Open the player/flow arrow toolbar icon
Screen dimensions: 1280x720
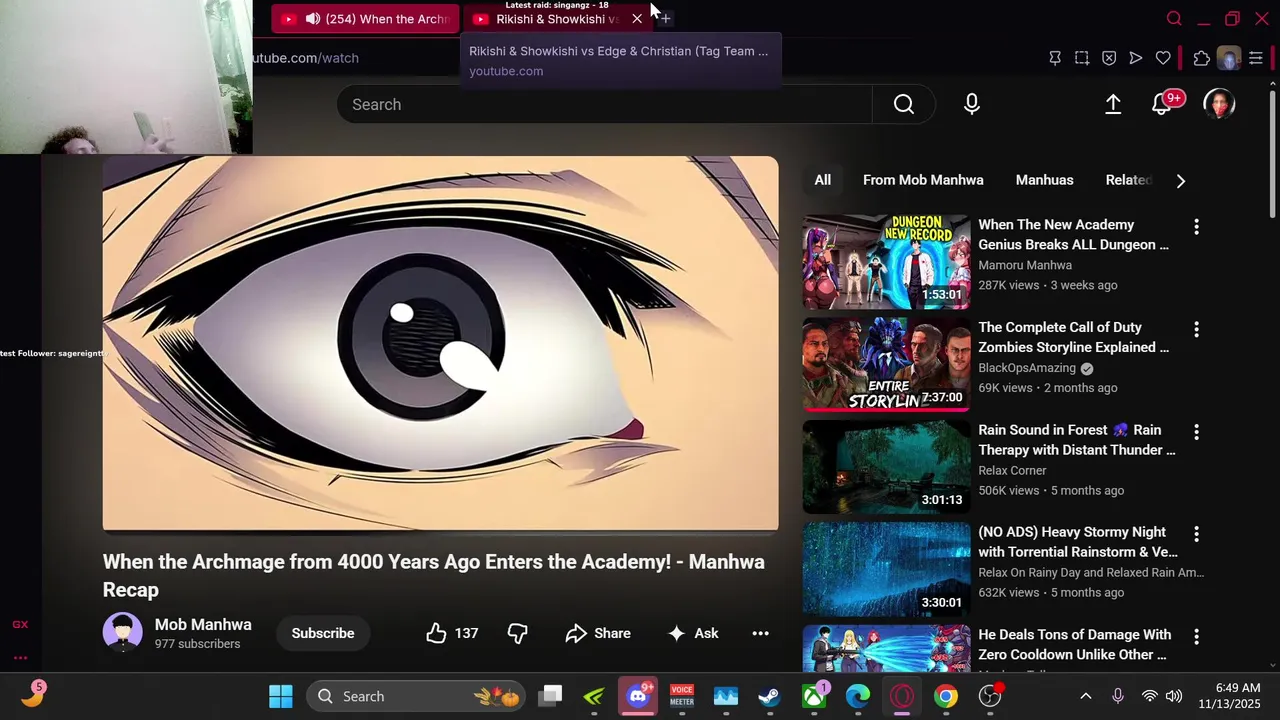1136,58
